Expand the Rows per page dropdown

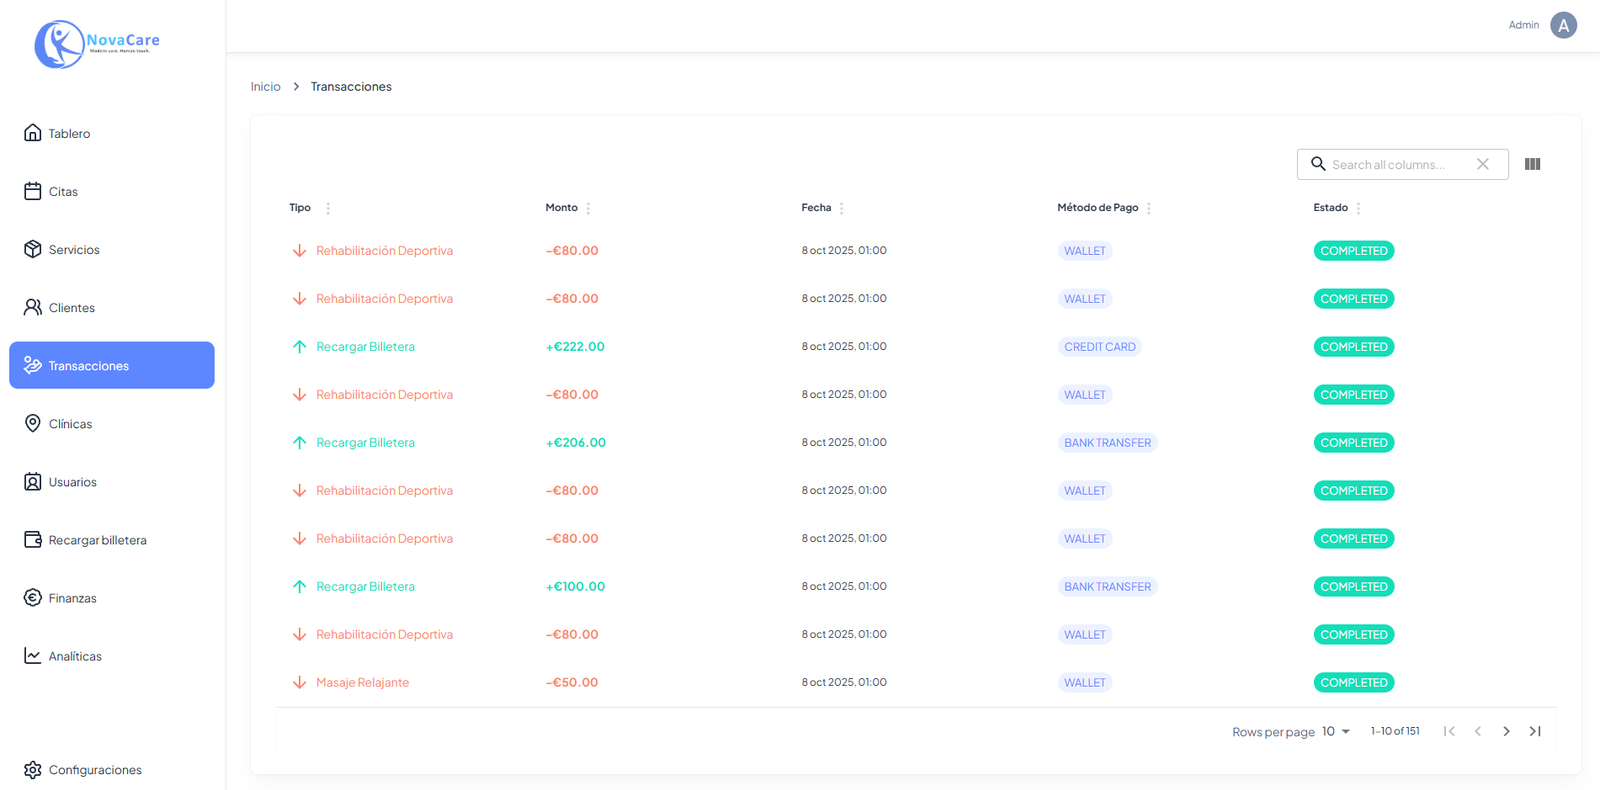click(x=1336, y=732)
